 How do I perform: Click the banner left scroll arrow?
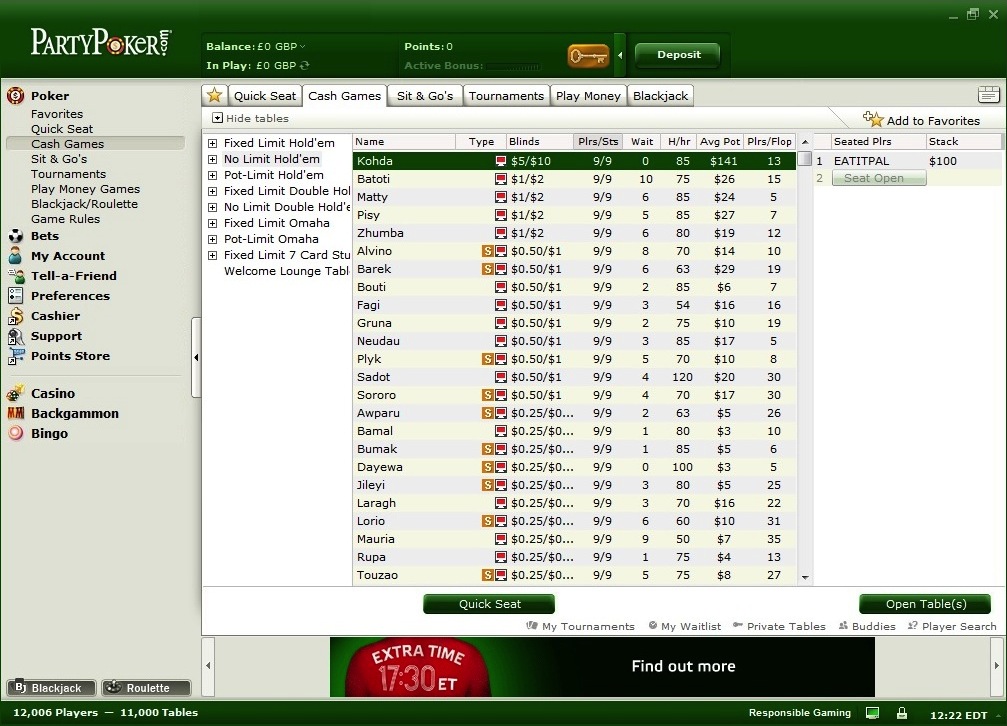pos(208,666)
